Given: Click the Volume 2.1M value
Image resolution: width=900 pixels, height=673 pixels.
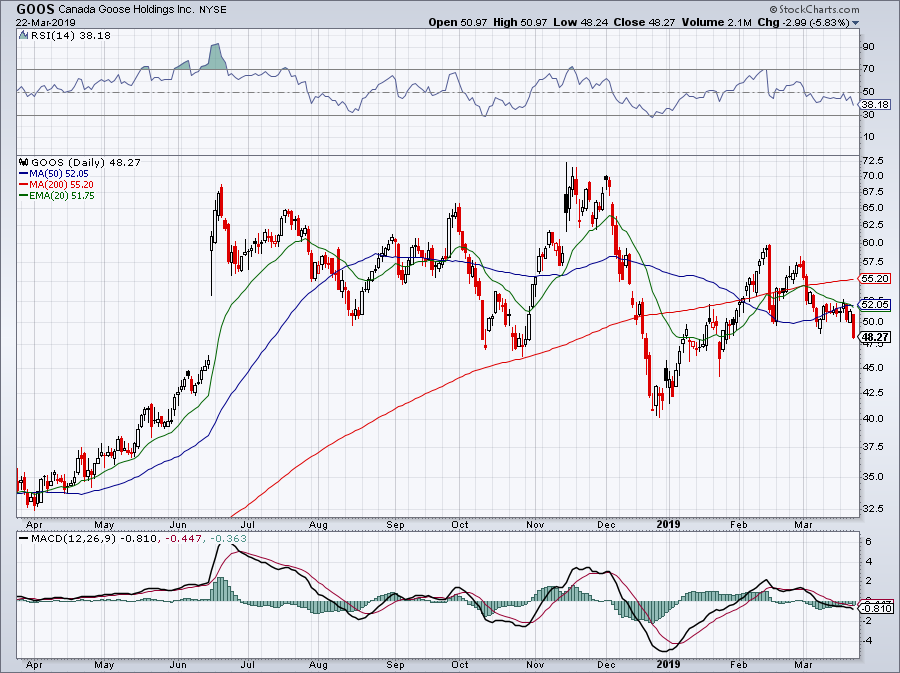Looking at the screenshot, I should click(x=716, y=22).
